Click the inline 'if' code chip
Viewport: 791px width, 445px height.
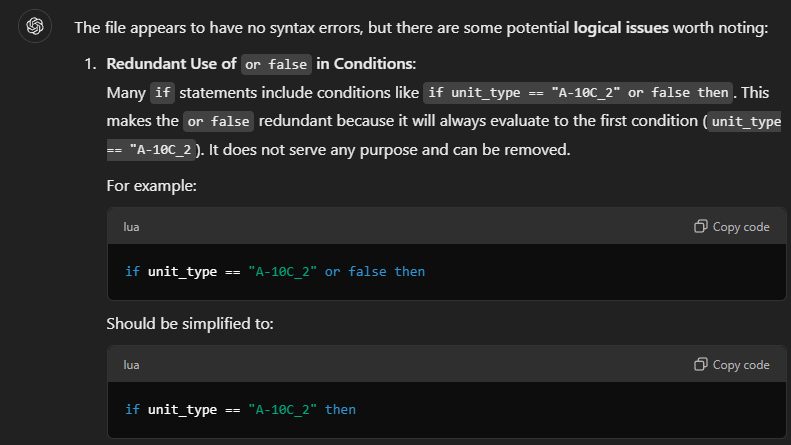click(162, 93)
